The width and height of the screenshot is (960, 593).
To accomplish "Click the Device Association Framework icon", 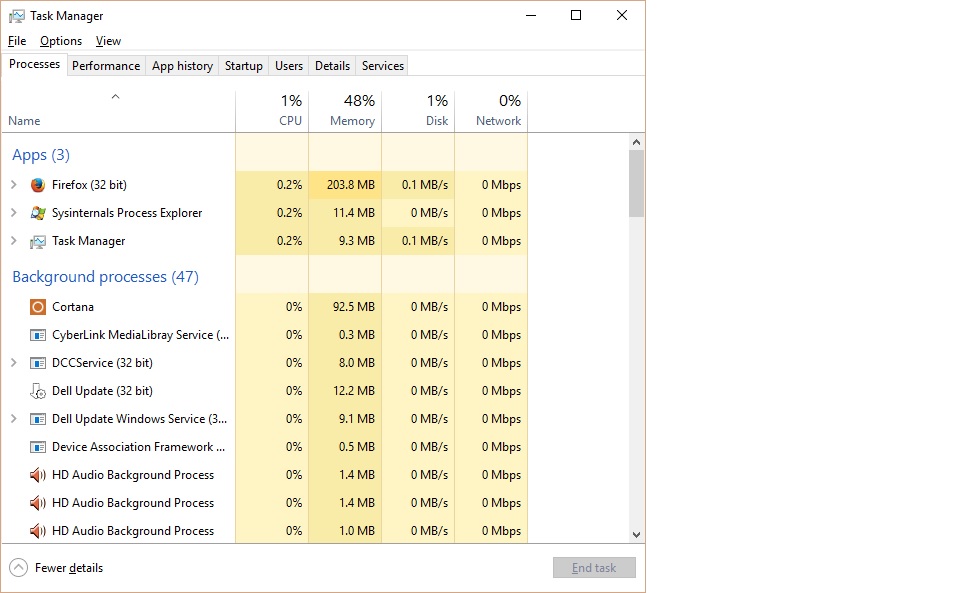I will tap(38, 447).
